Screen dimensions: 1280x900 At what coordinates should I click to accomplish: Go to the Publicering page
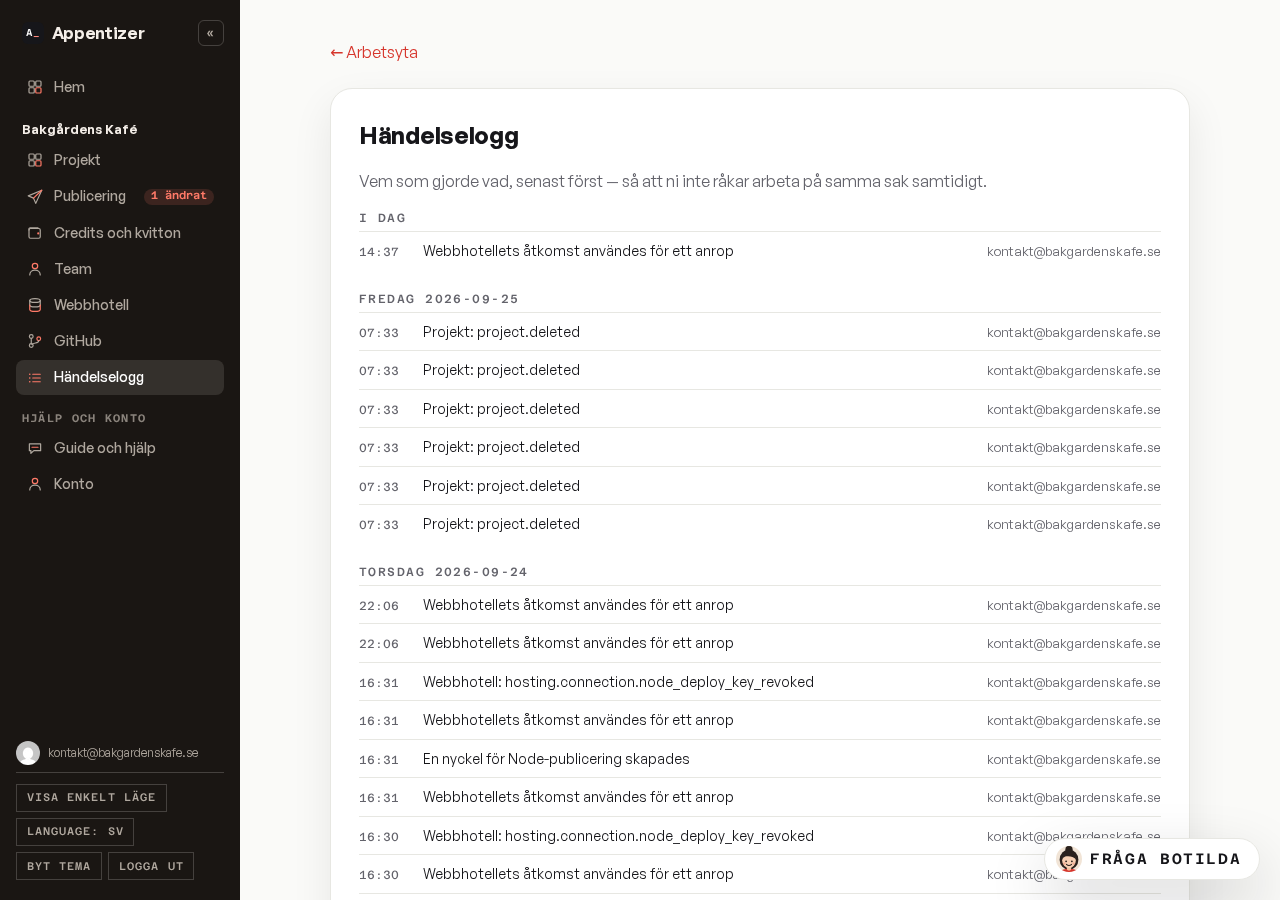(x=120, y=196)
